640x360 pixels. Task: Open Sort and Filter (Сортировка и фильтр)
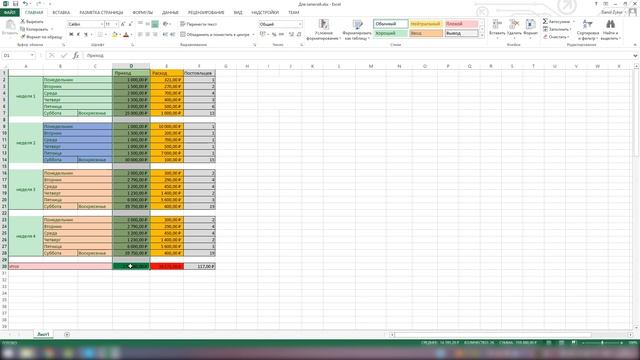pyautogui.click(x=588, y=29)
